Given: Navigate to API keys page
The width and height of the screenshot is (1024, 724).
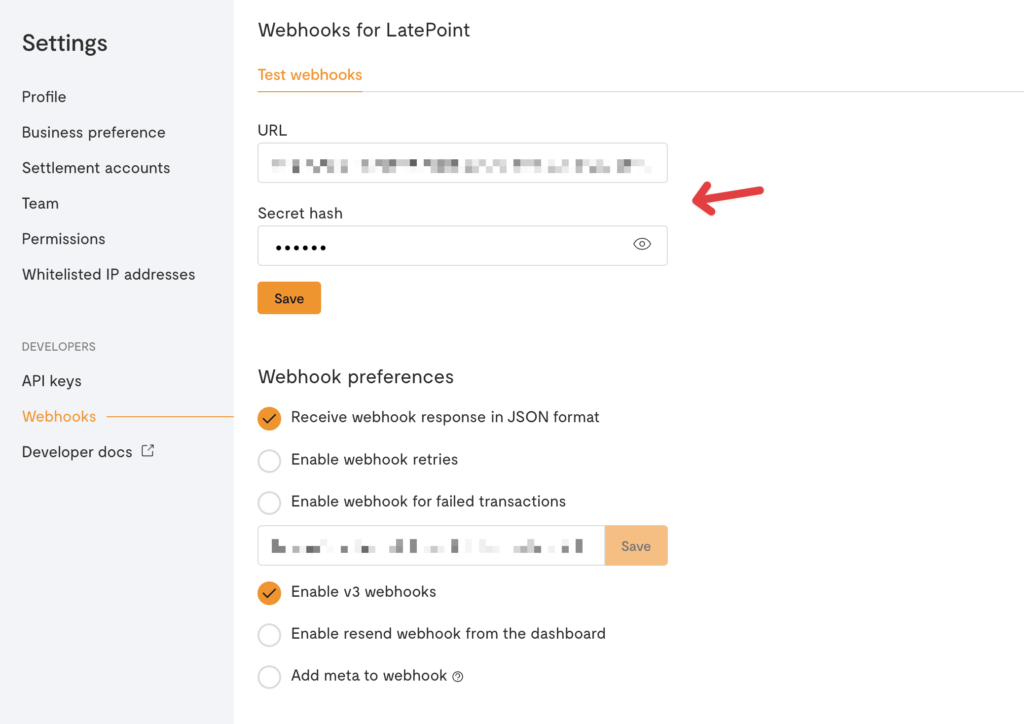Looking at the screenshot, I should (52, 381).
